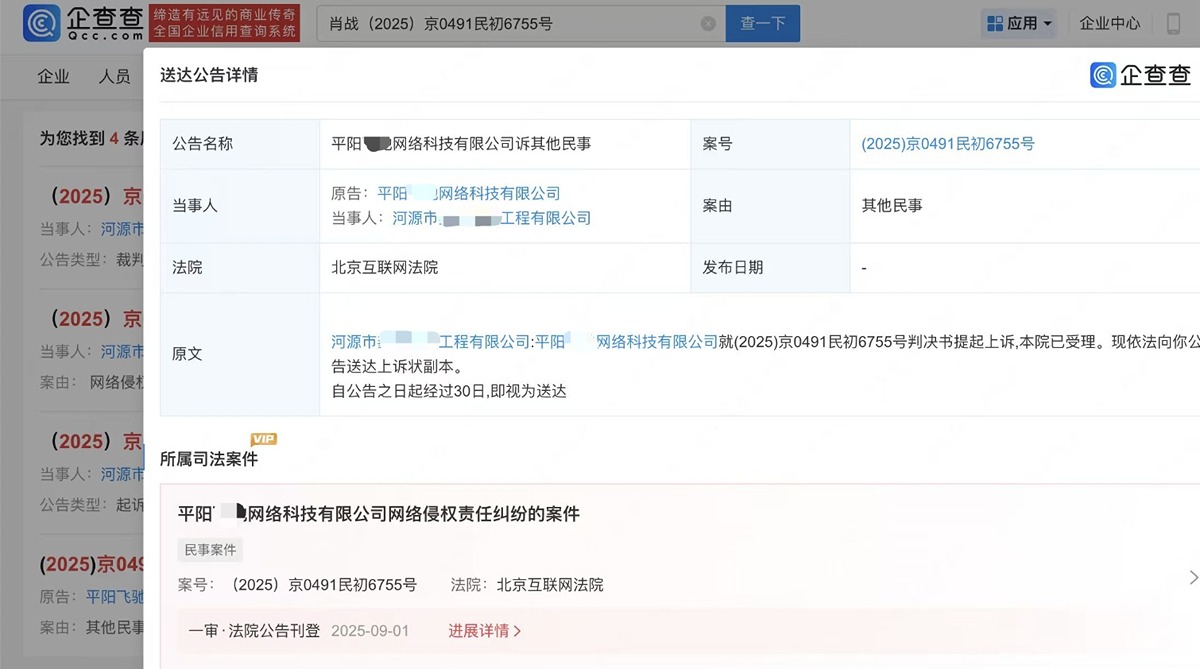Open the case title 网络侵权责任纠纷的案件

click(x=378, y=514)
